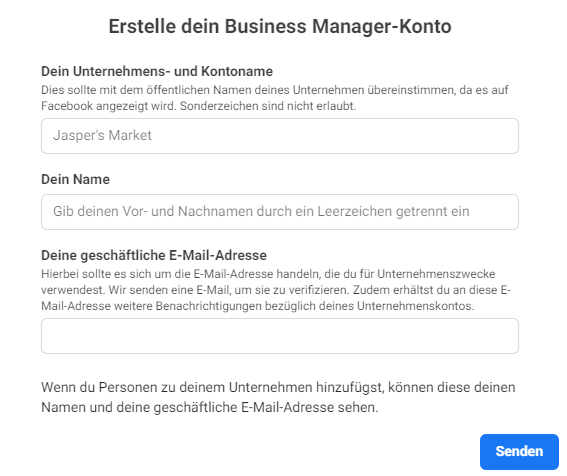This screenshot has width=567, height=476.
Task: Select the Vor- und Nachnamen input field
Action: [280, 212]
